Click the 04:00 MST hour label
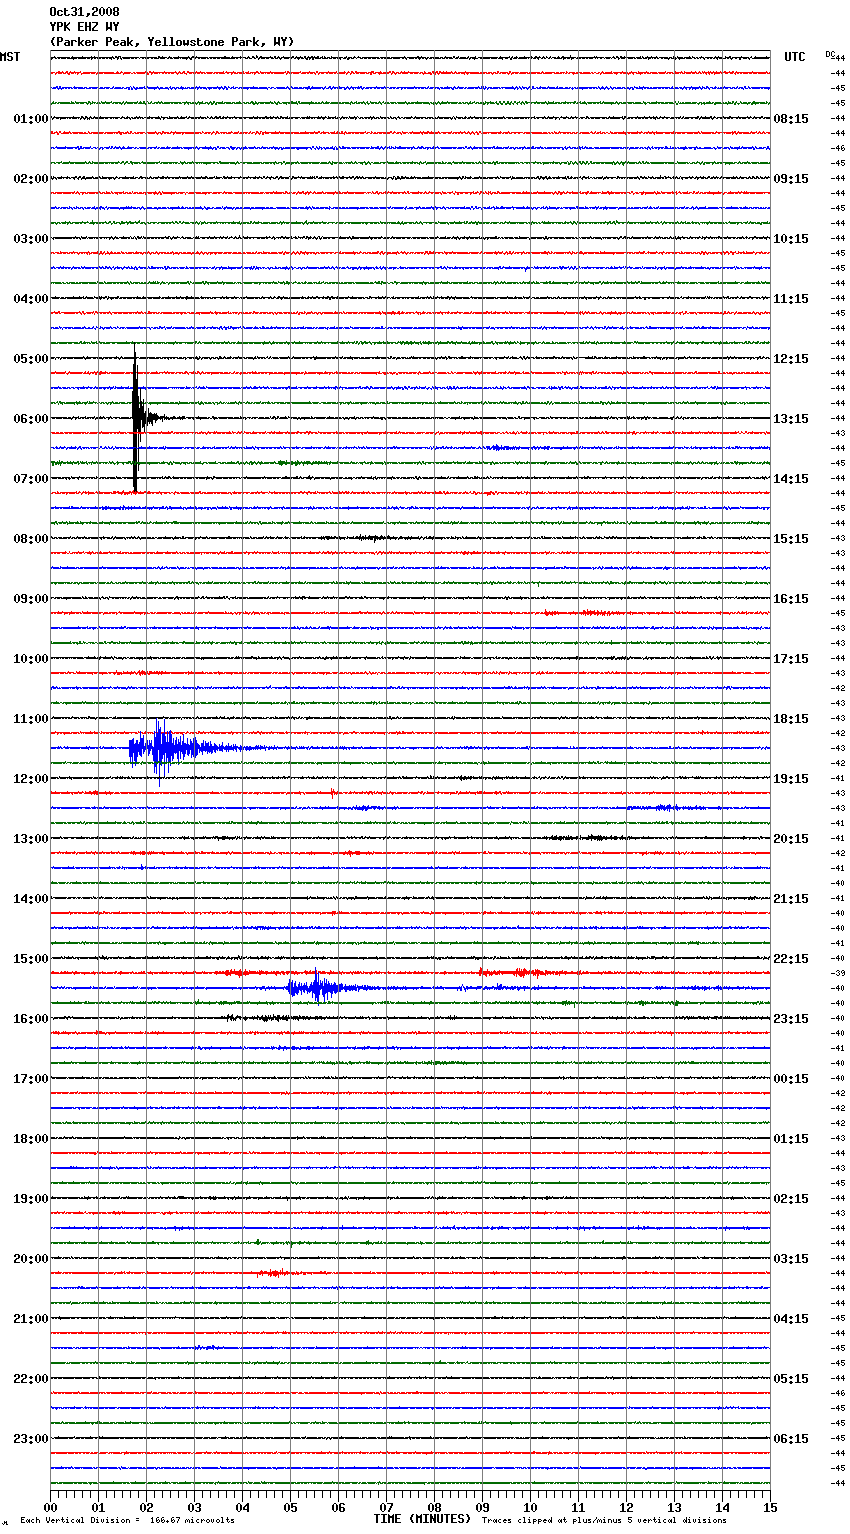 [x=31, y=299]
